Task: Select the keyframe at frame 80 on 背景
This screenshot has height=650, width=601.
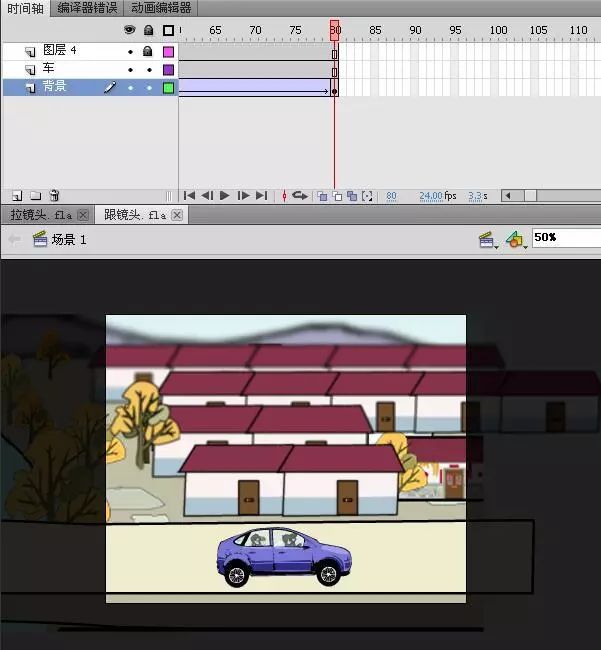Action: pyautogui.click(x=334, y=88)
